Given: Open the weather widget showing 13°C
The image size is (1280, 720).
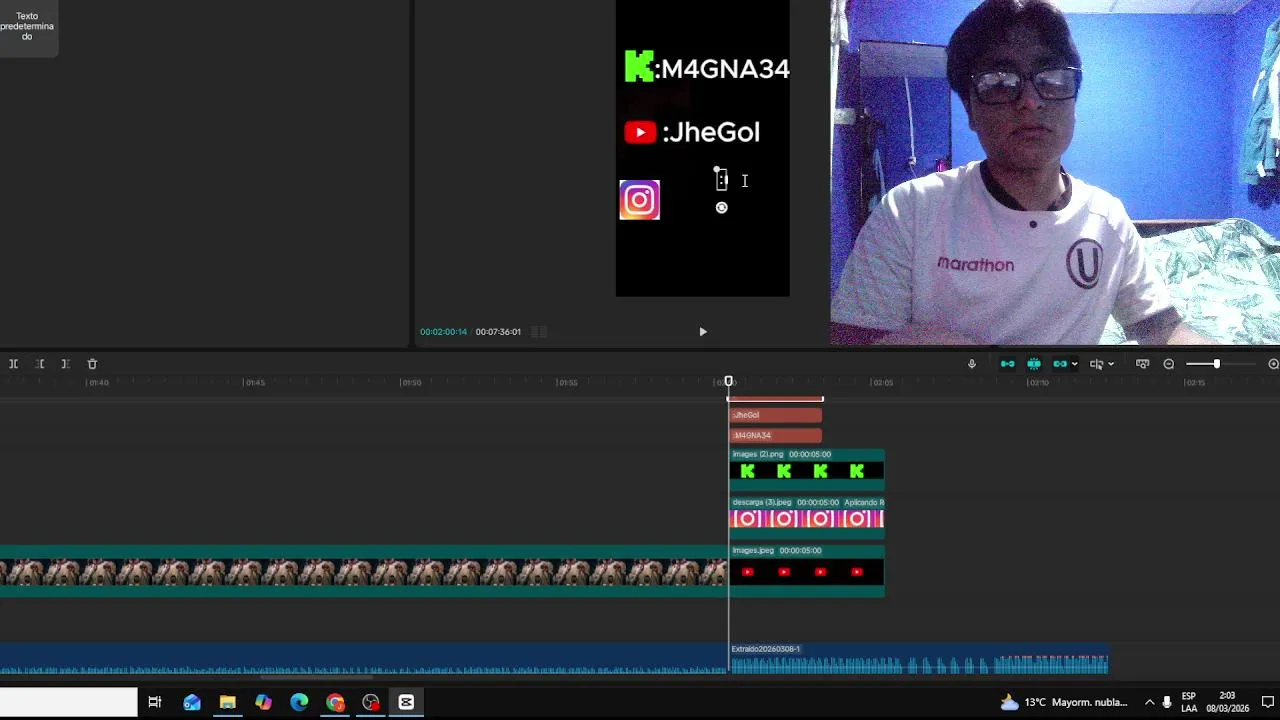Looking at the screenshot, I should (1063, 702).
